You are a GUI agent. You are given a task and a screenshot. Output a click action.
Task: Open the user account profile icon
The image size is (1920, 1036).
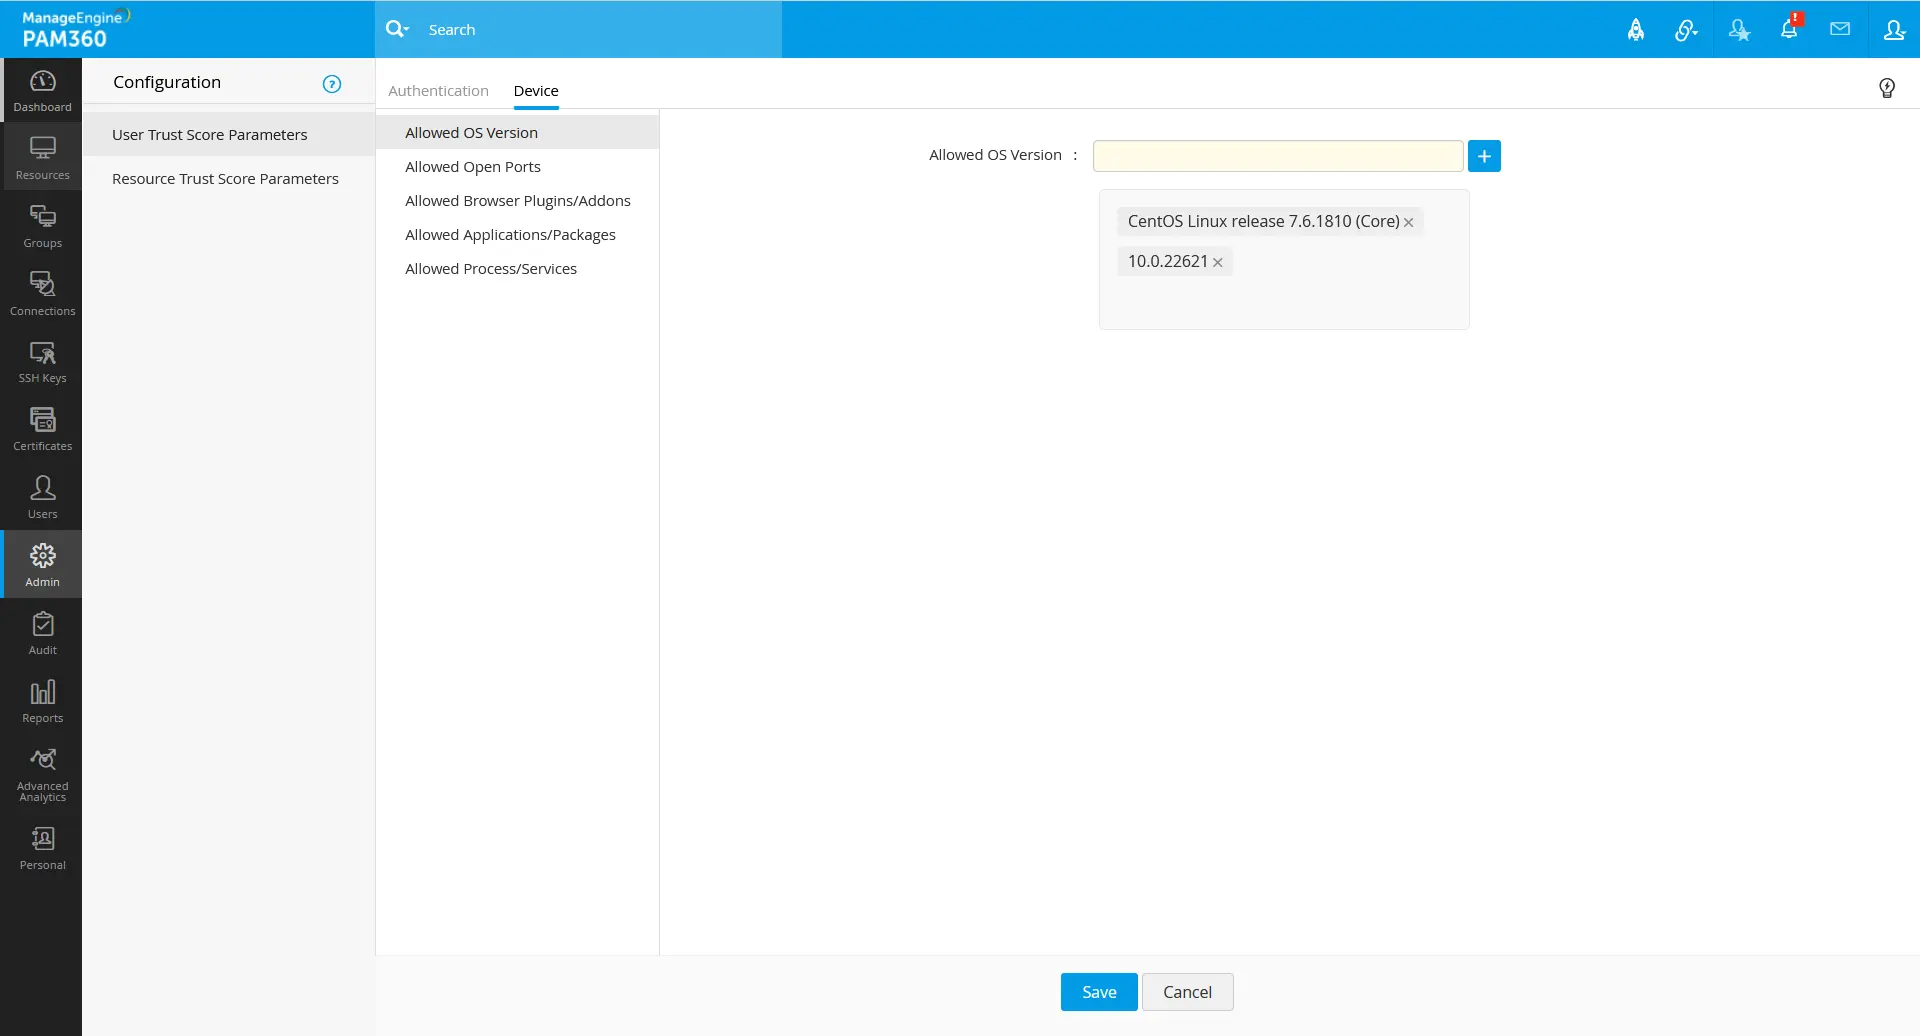click(1894, 30)
